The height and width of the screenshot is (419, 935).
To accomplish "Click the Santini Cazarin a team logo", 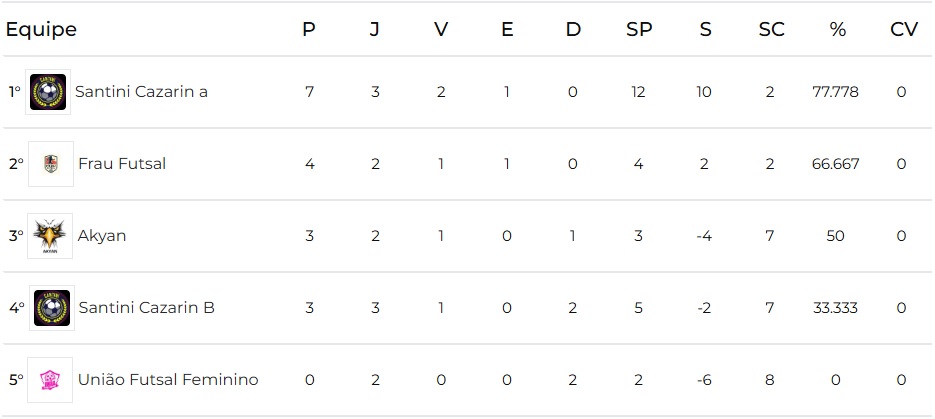I will (x=48, y=92).
